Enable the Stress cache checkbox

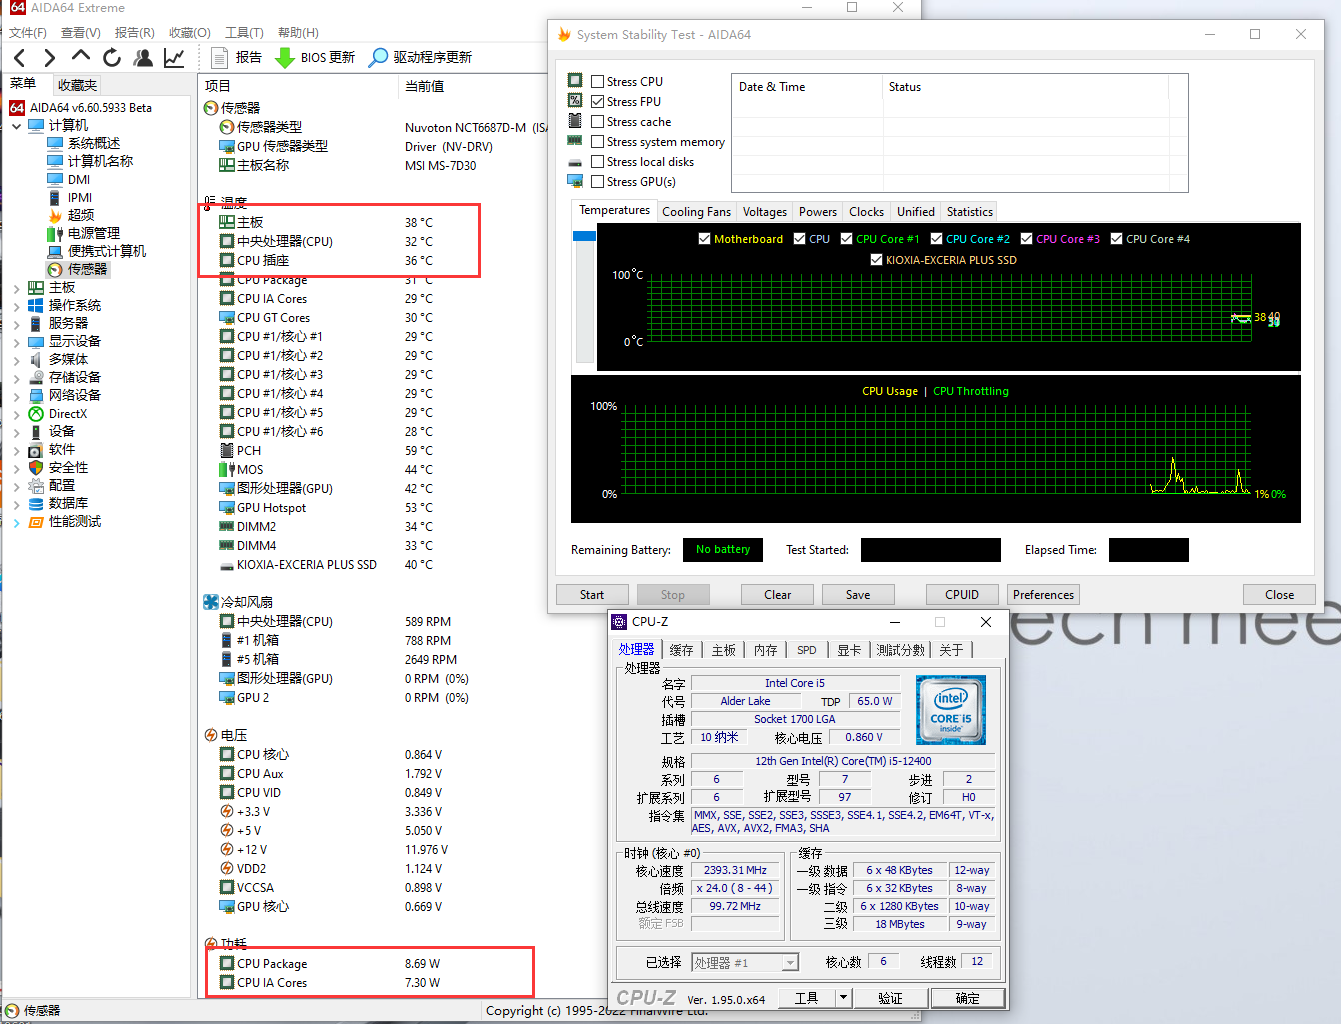[597, 122]
